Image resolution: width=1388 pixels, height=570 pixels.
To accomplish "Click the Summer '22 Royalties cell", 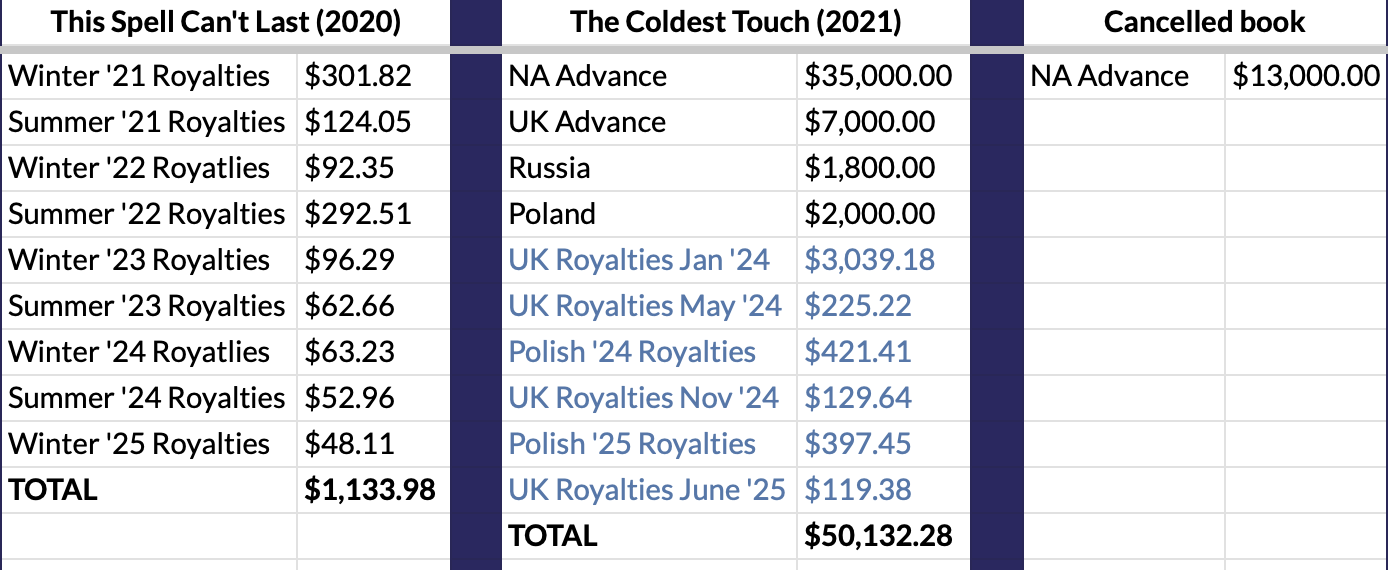I will click(147, 214).
